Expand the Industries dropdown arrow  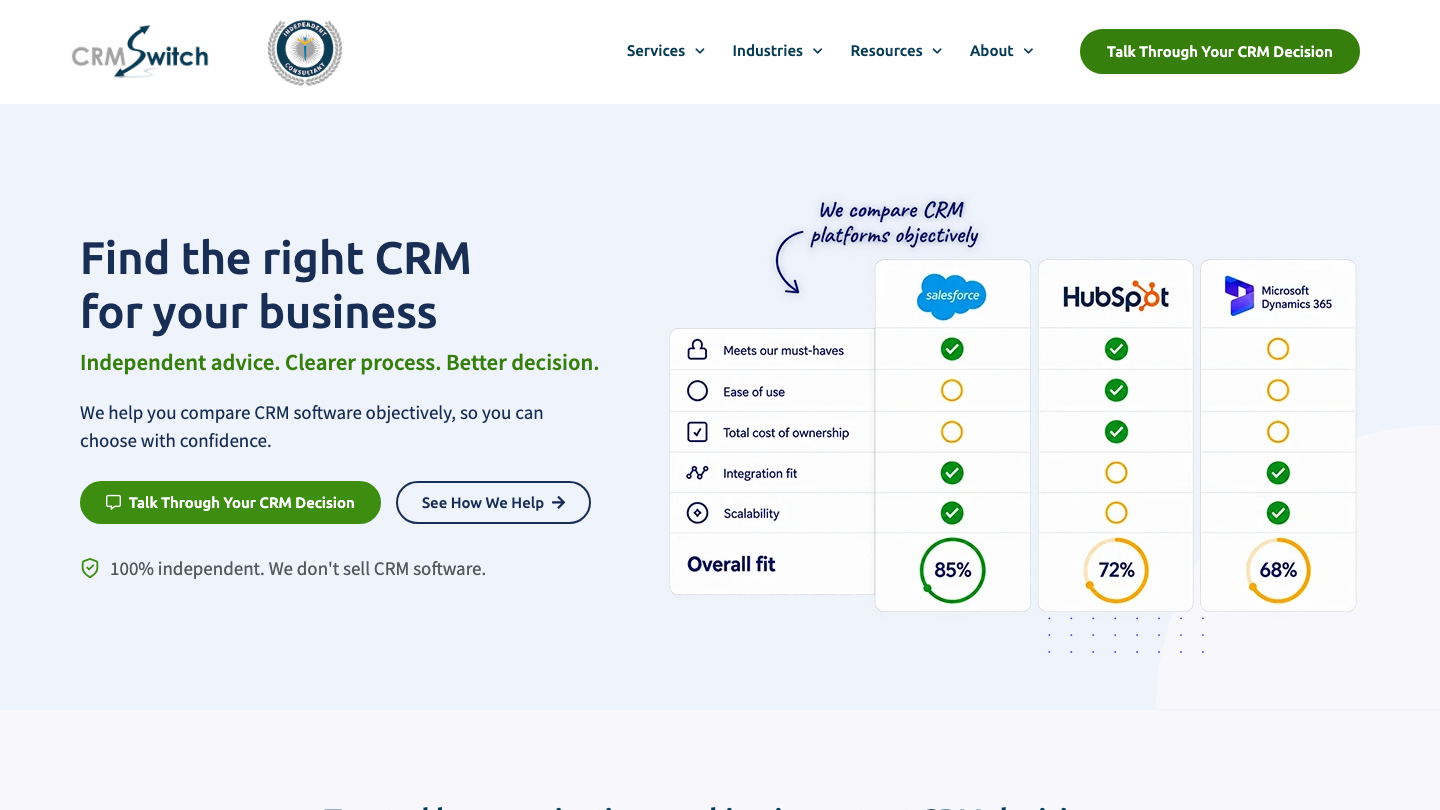point(817,51)
